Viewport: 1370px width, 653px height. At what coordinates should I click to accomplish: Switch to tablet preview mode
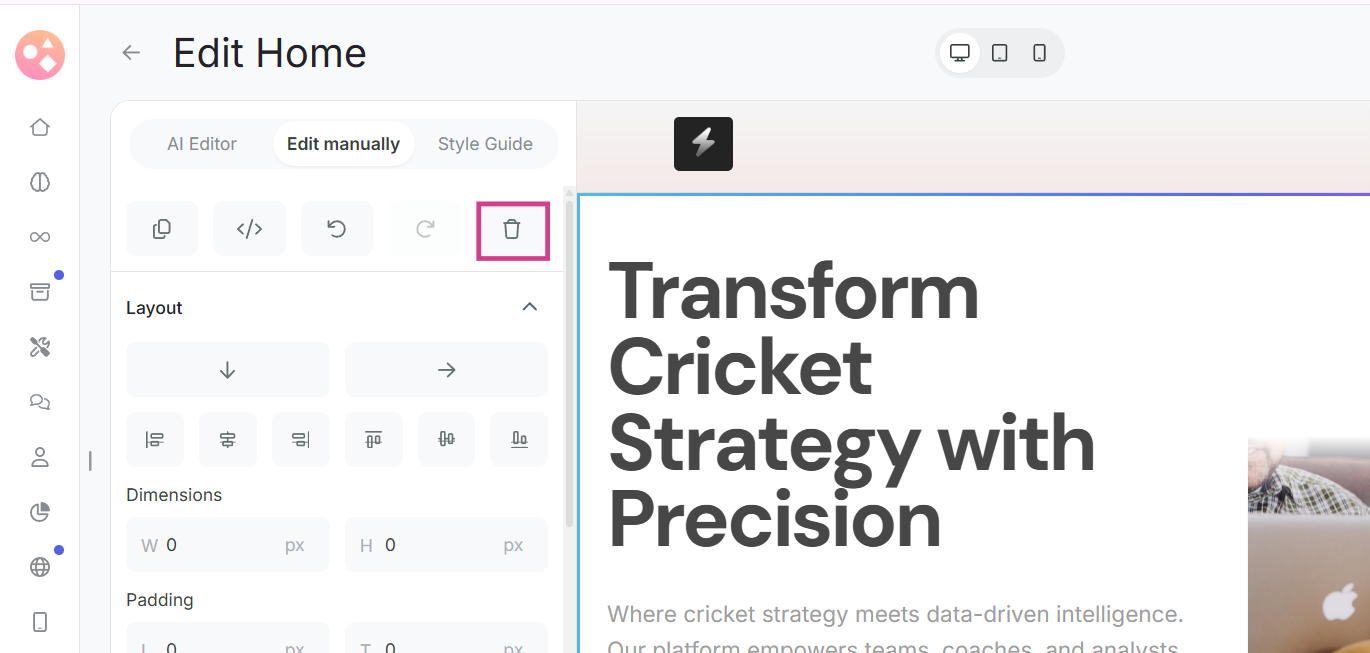[999, 53]
